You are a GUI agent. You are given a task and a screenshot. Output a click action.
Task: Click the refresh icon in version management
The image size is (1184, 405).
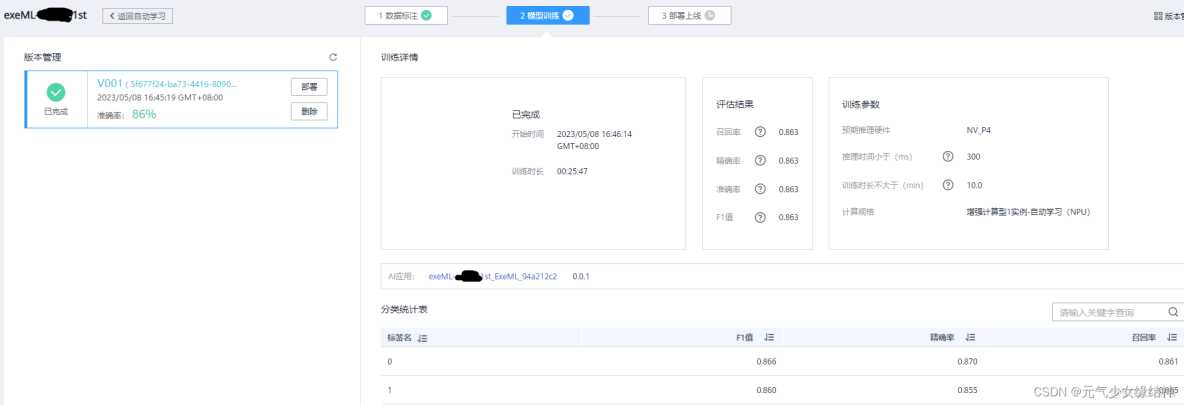[x=333, y=57]
